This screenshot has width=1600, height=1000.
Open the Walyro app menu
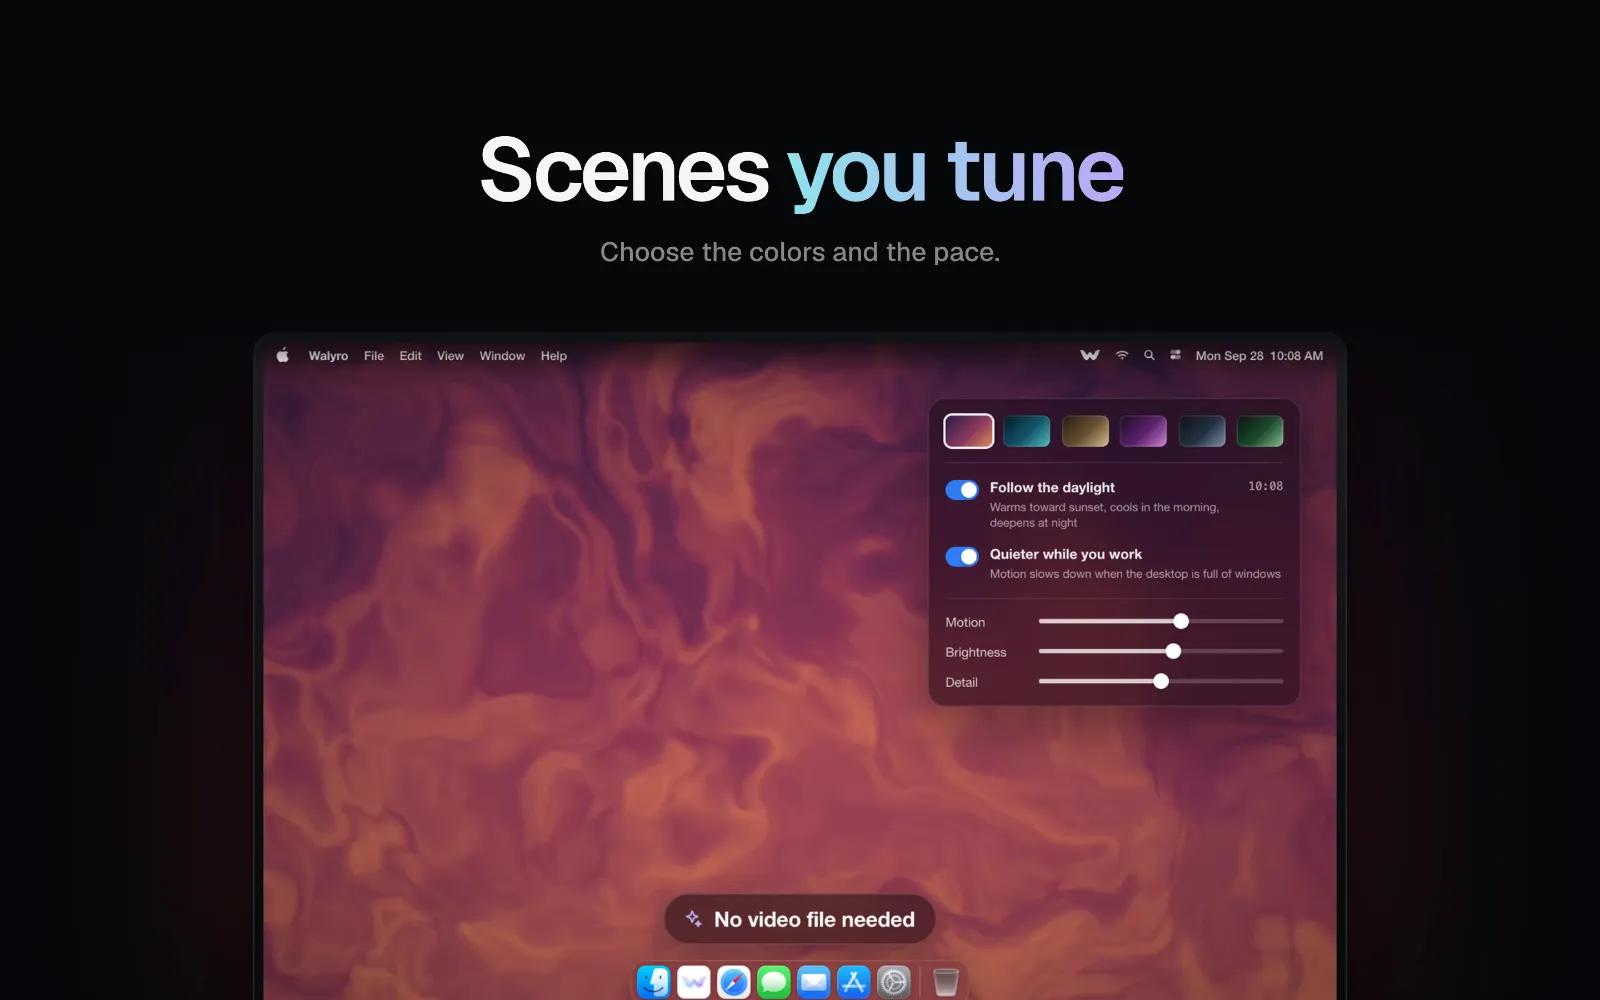click(x=328, y=356)
